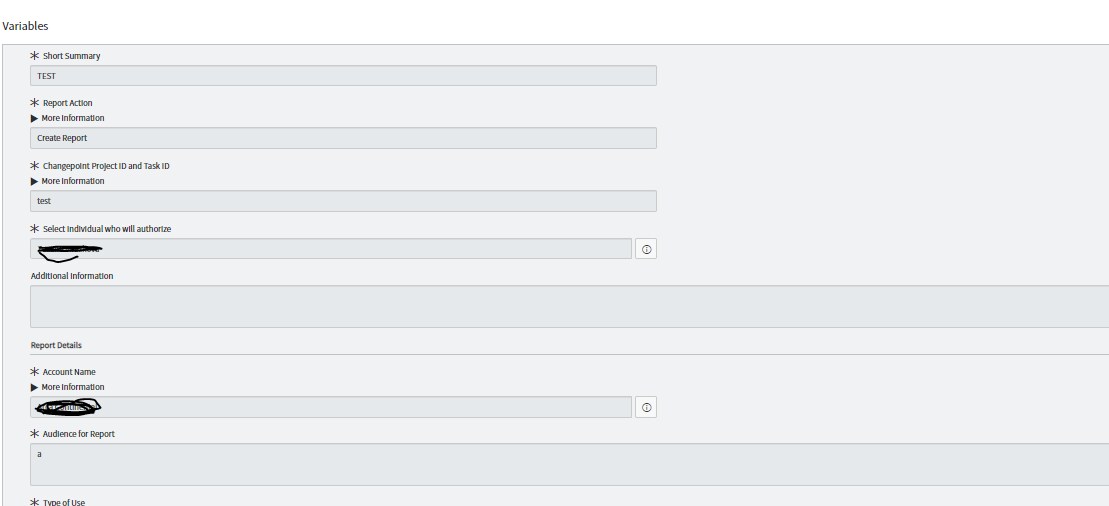Viewport: 1109px width, 506px height.
Task: Click the Report Action label
Action: pyautogui.click(x=67, y=103)
